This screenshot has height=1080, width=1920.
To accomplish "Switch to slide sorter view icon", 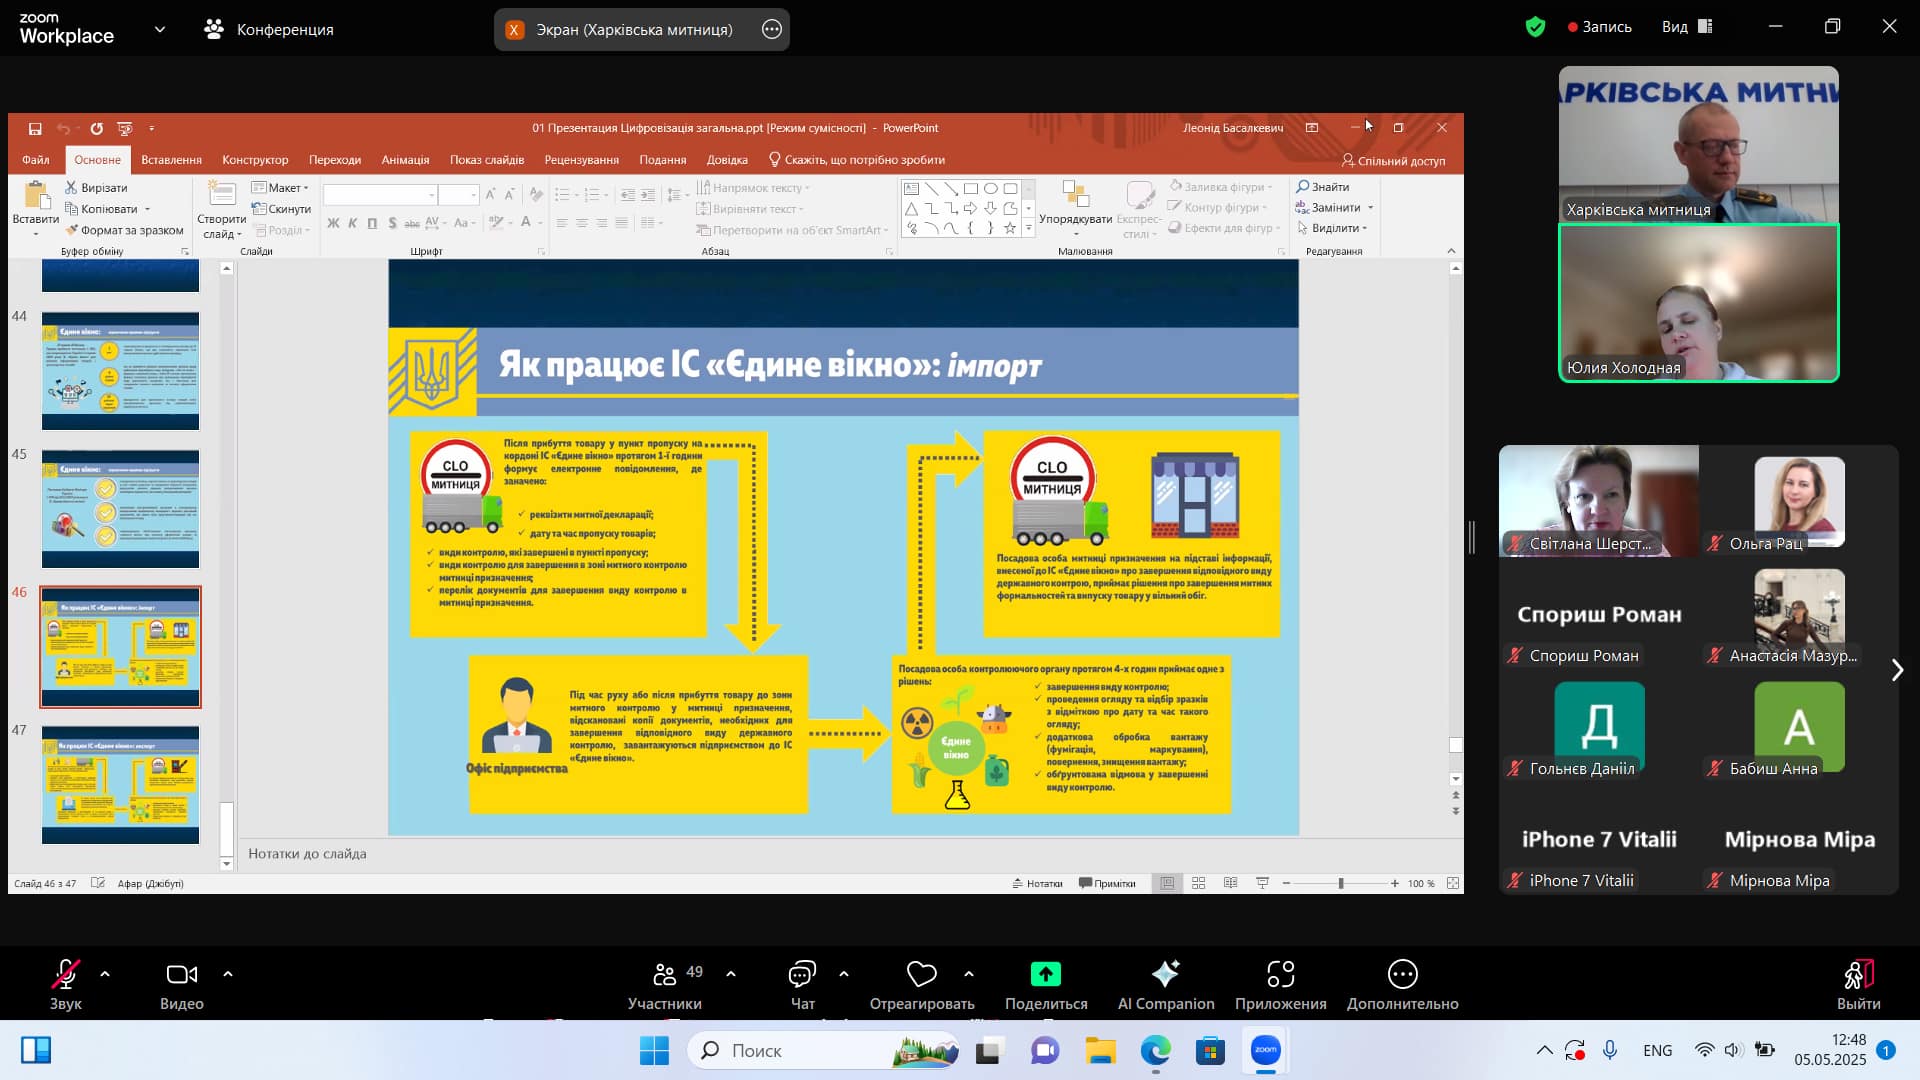I will pos(1198,884).
